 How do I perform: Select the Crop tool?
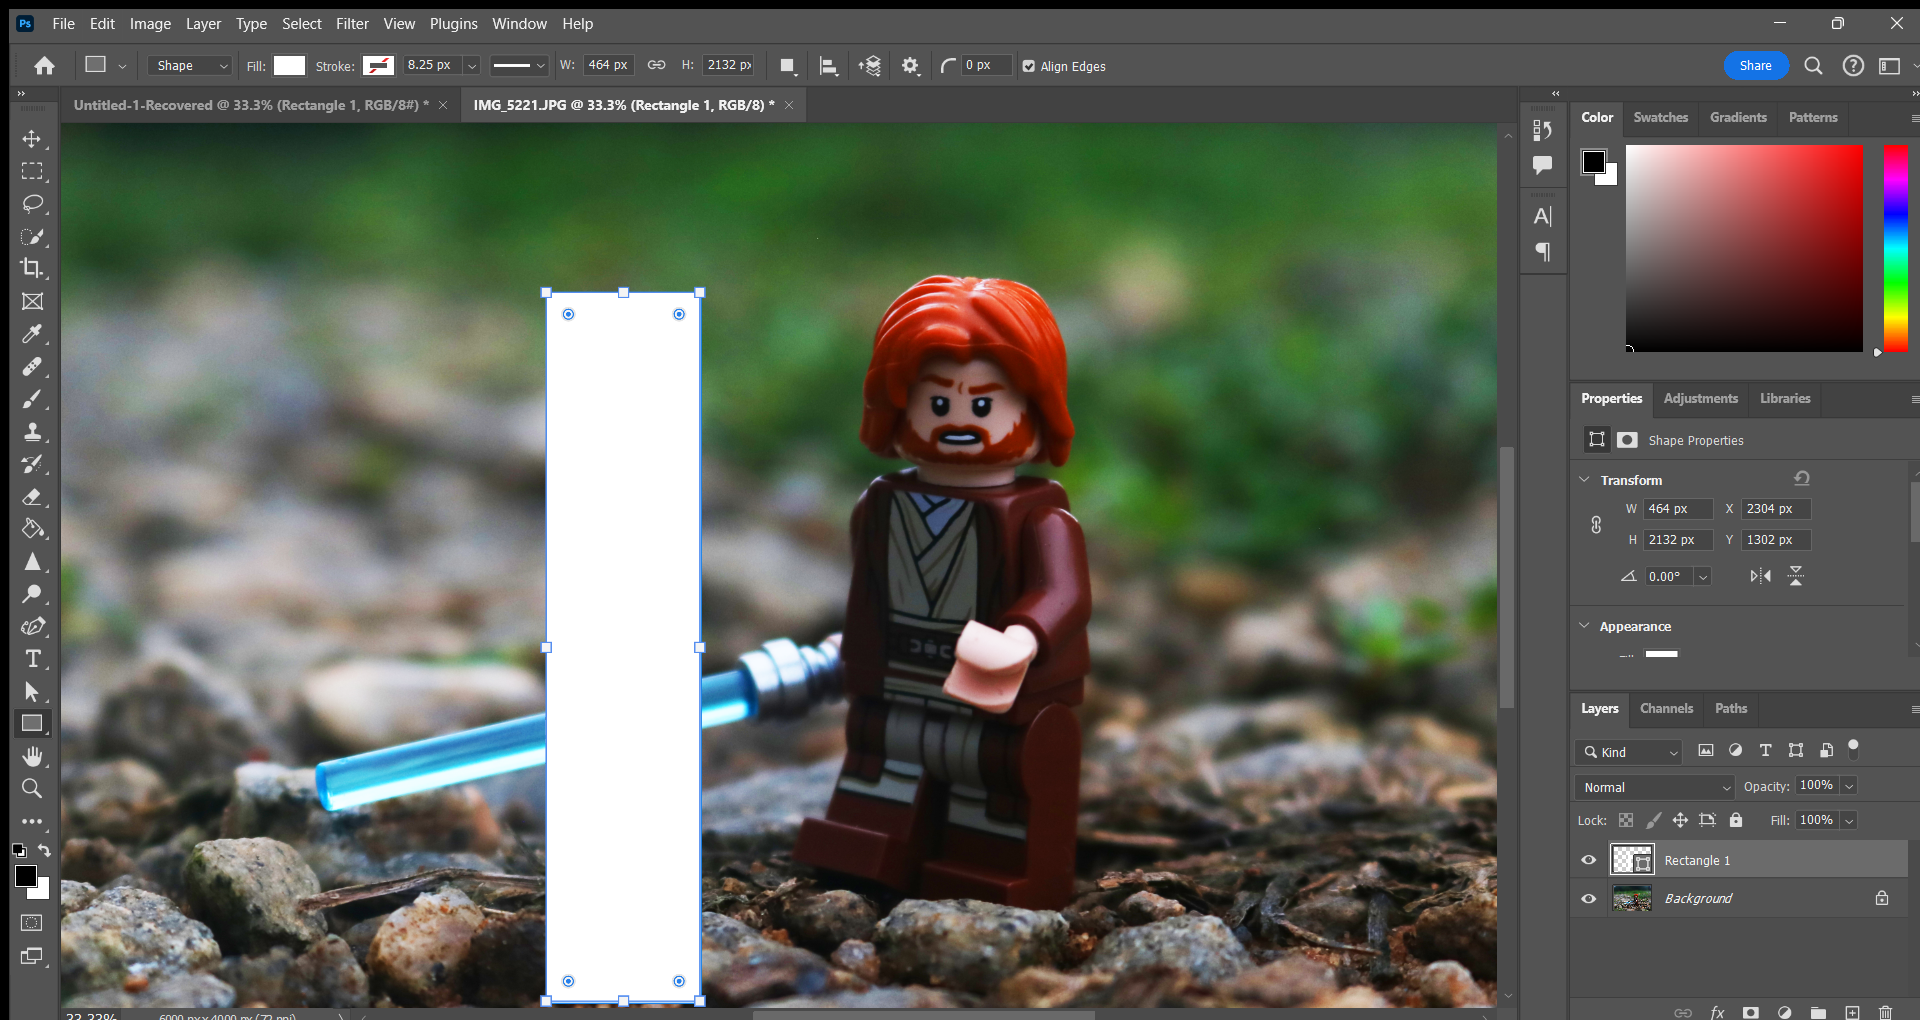pos(32,268)
